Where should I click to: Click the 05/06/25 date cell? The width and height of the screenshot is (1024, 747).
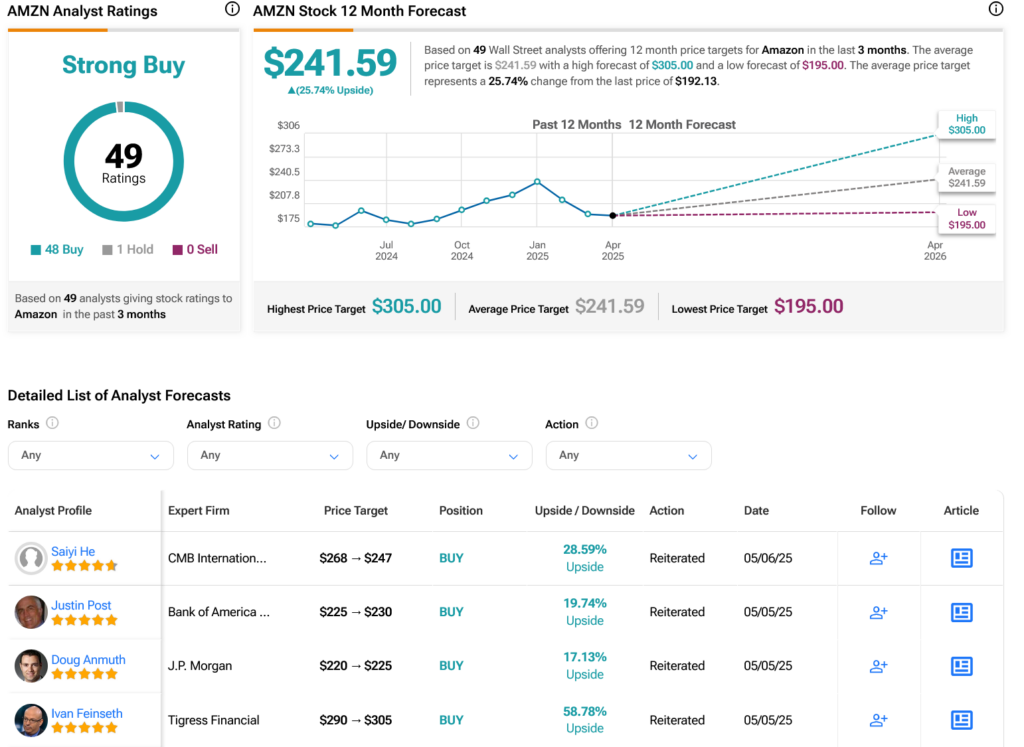click(x=768, y=558)
